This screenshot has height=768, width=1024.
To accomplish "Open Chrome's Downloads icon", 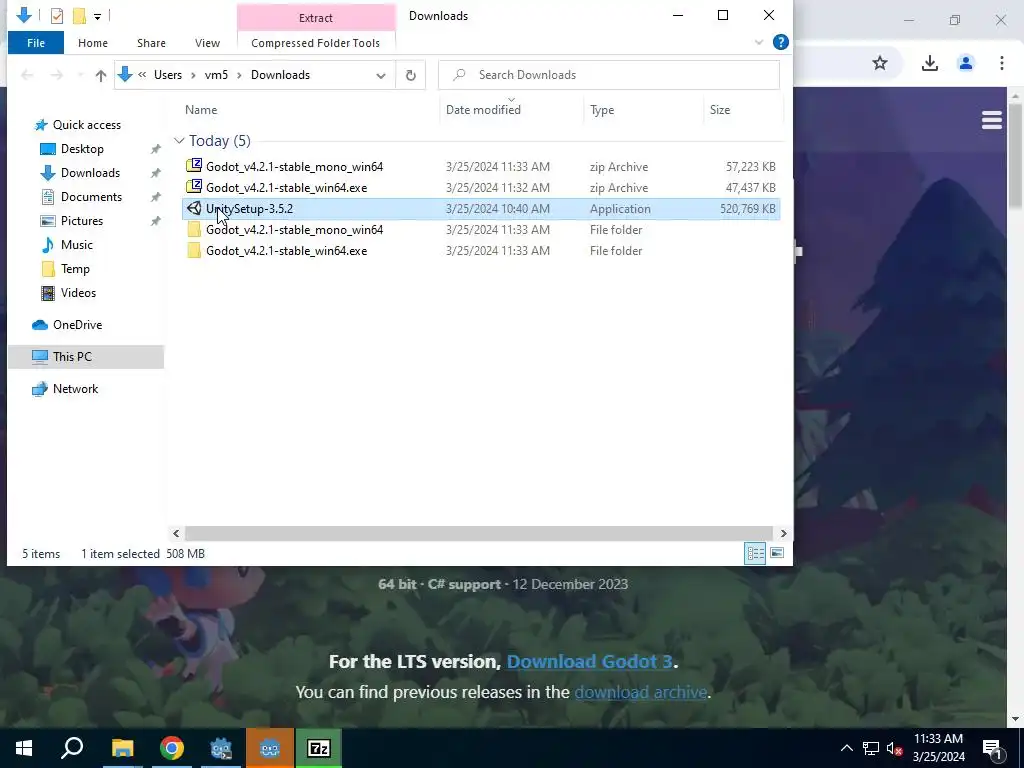I will (929, 63).
